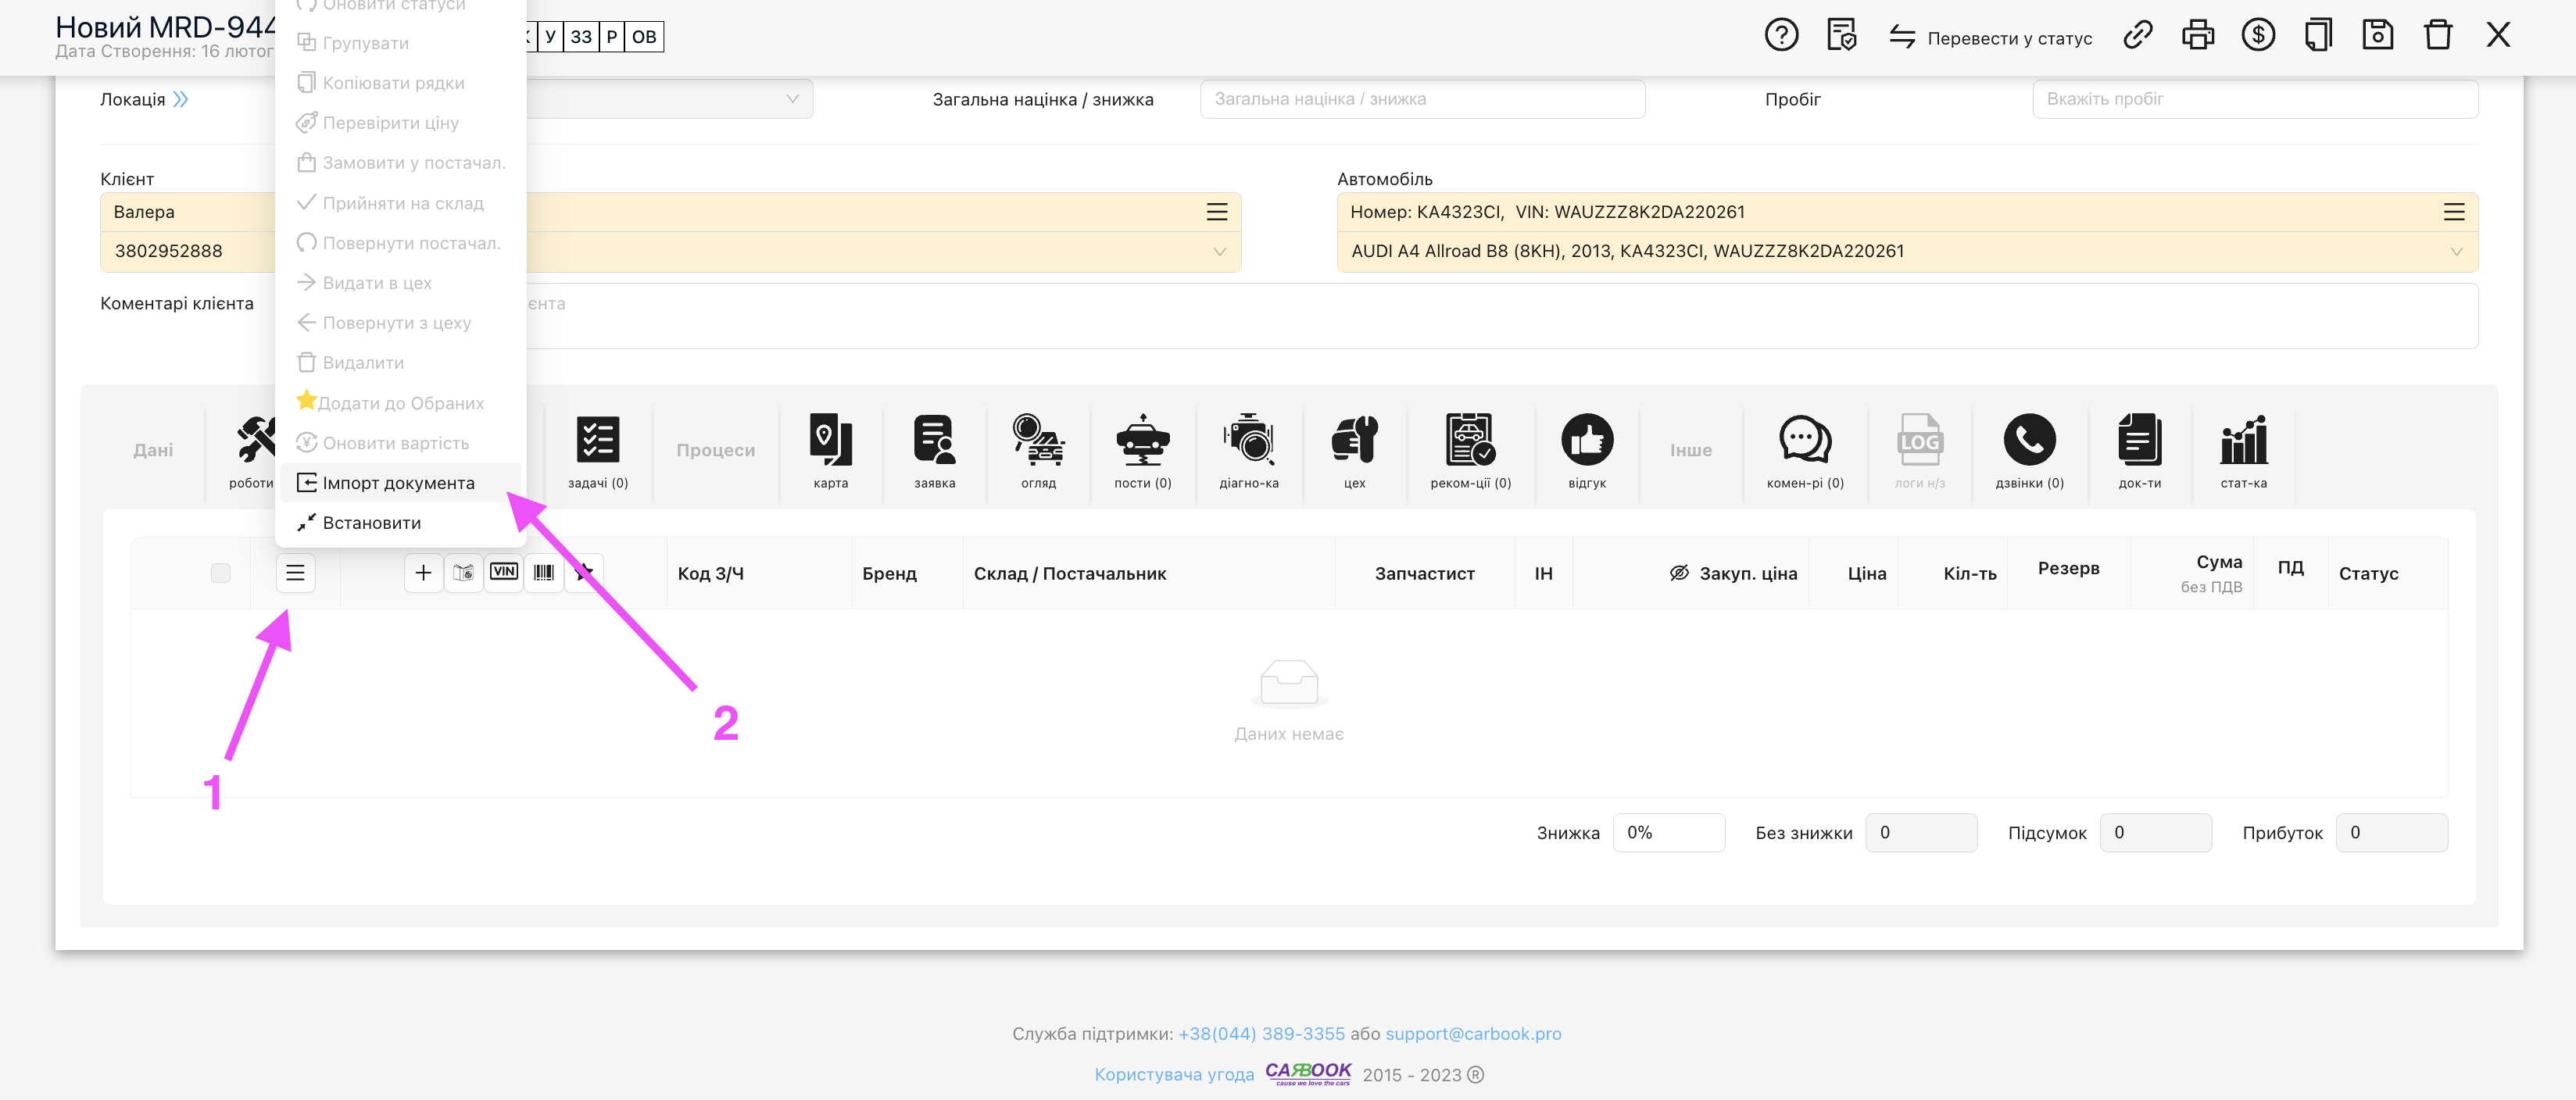This screenshot has height=1100, width=2576.
Task: Click the save diskette icon
Action: 2377,36
